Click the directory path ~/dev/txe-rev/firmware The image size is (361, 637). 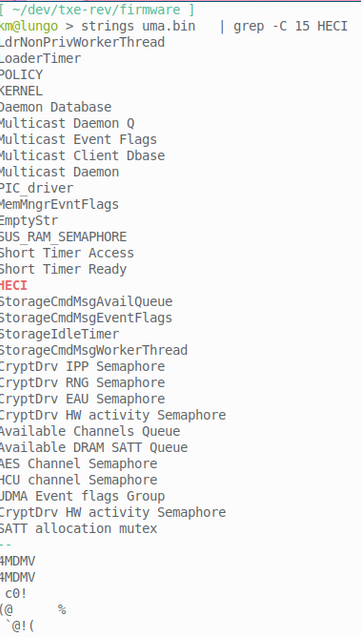tap(96, 9)
